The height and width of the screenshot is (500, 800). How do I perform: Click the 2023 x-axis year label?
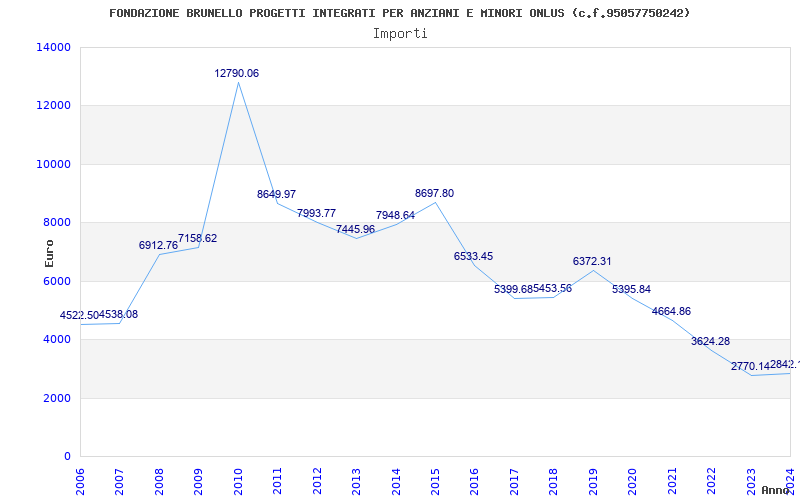[x=751, y=481]
